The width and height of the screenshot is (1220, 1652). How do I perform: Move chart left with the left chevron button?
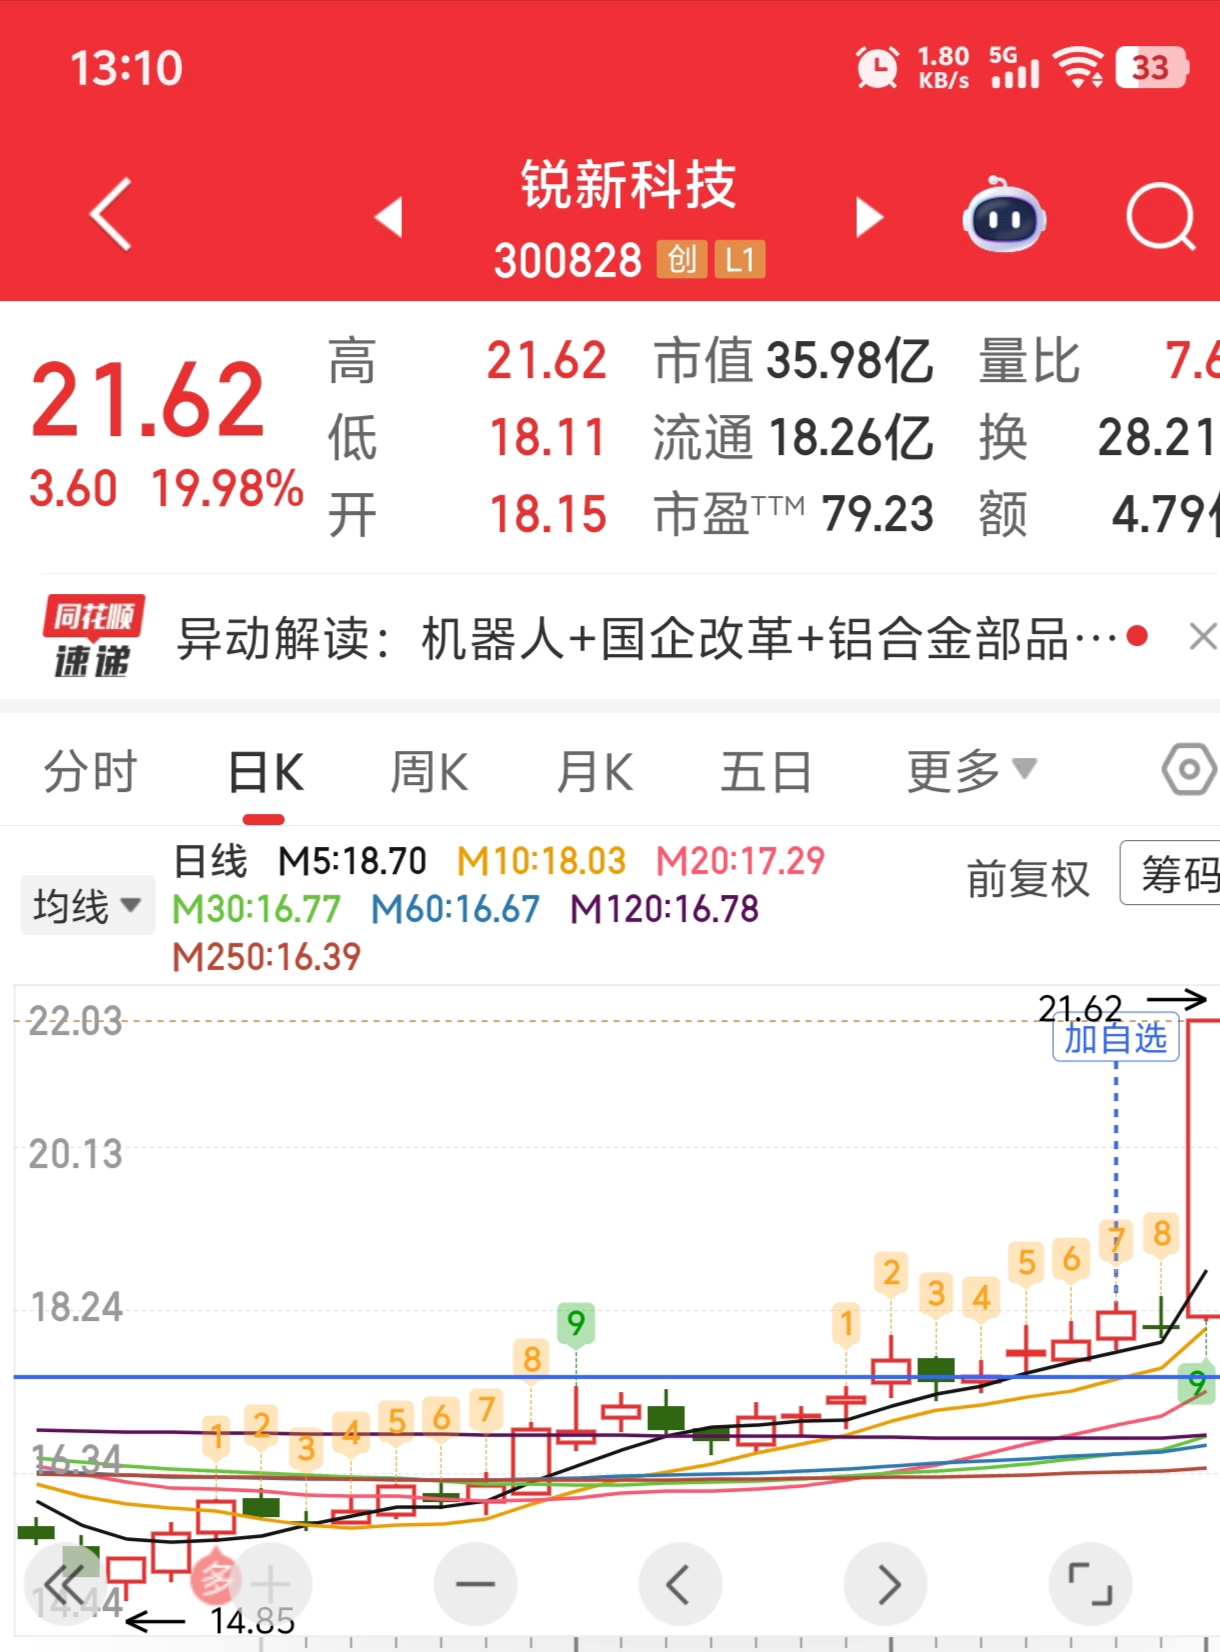pyautogui.click(x=680, y=1584)
